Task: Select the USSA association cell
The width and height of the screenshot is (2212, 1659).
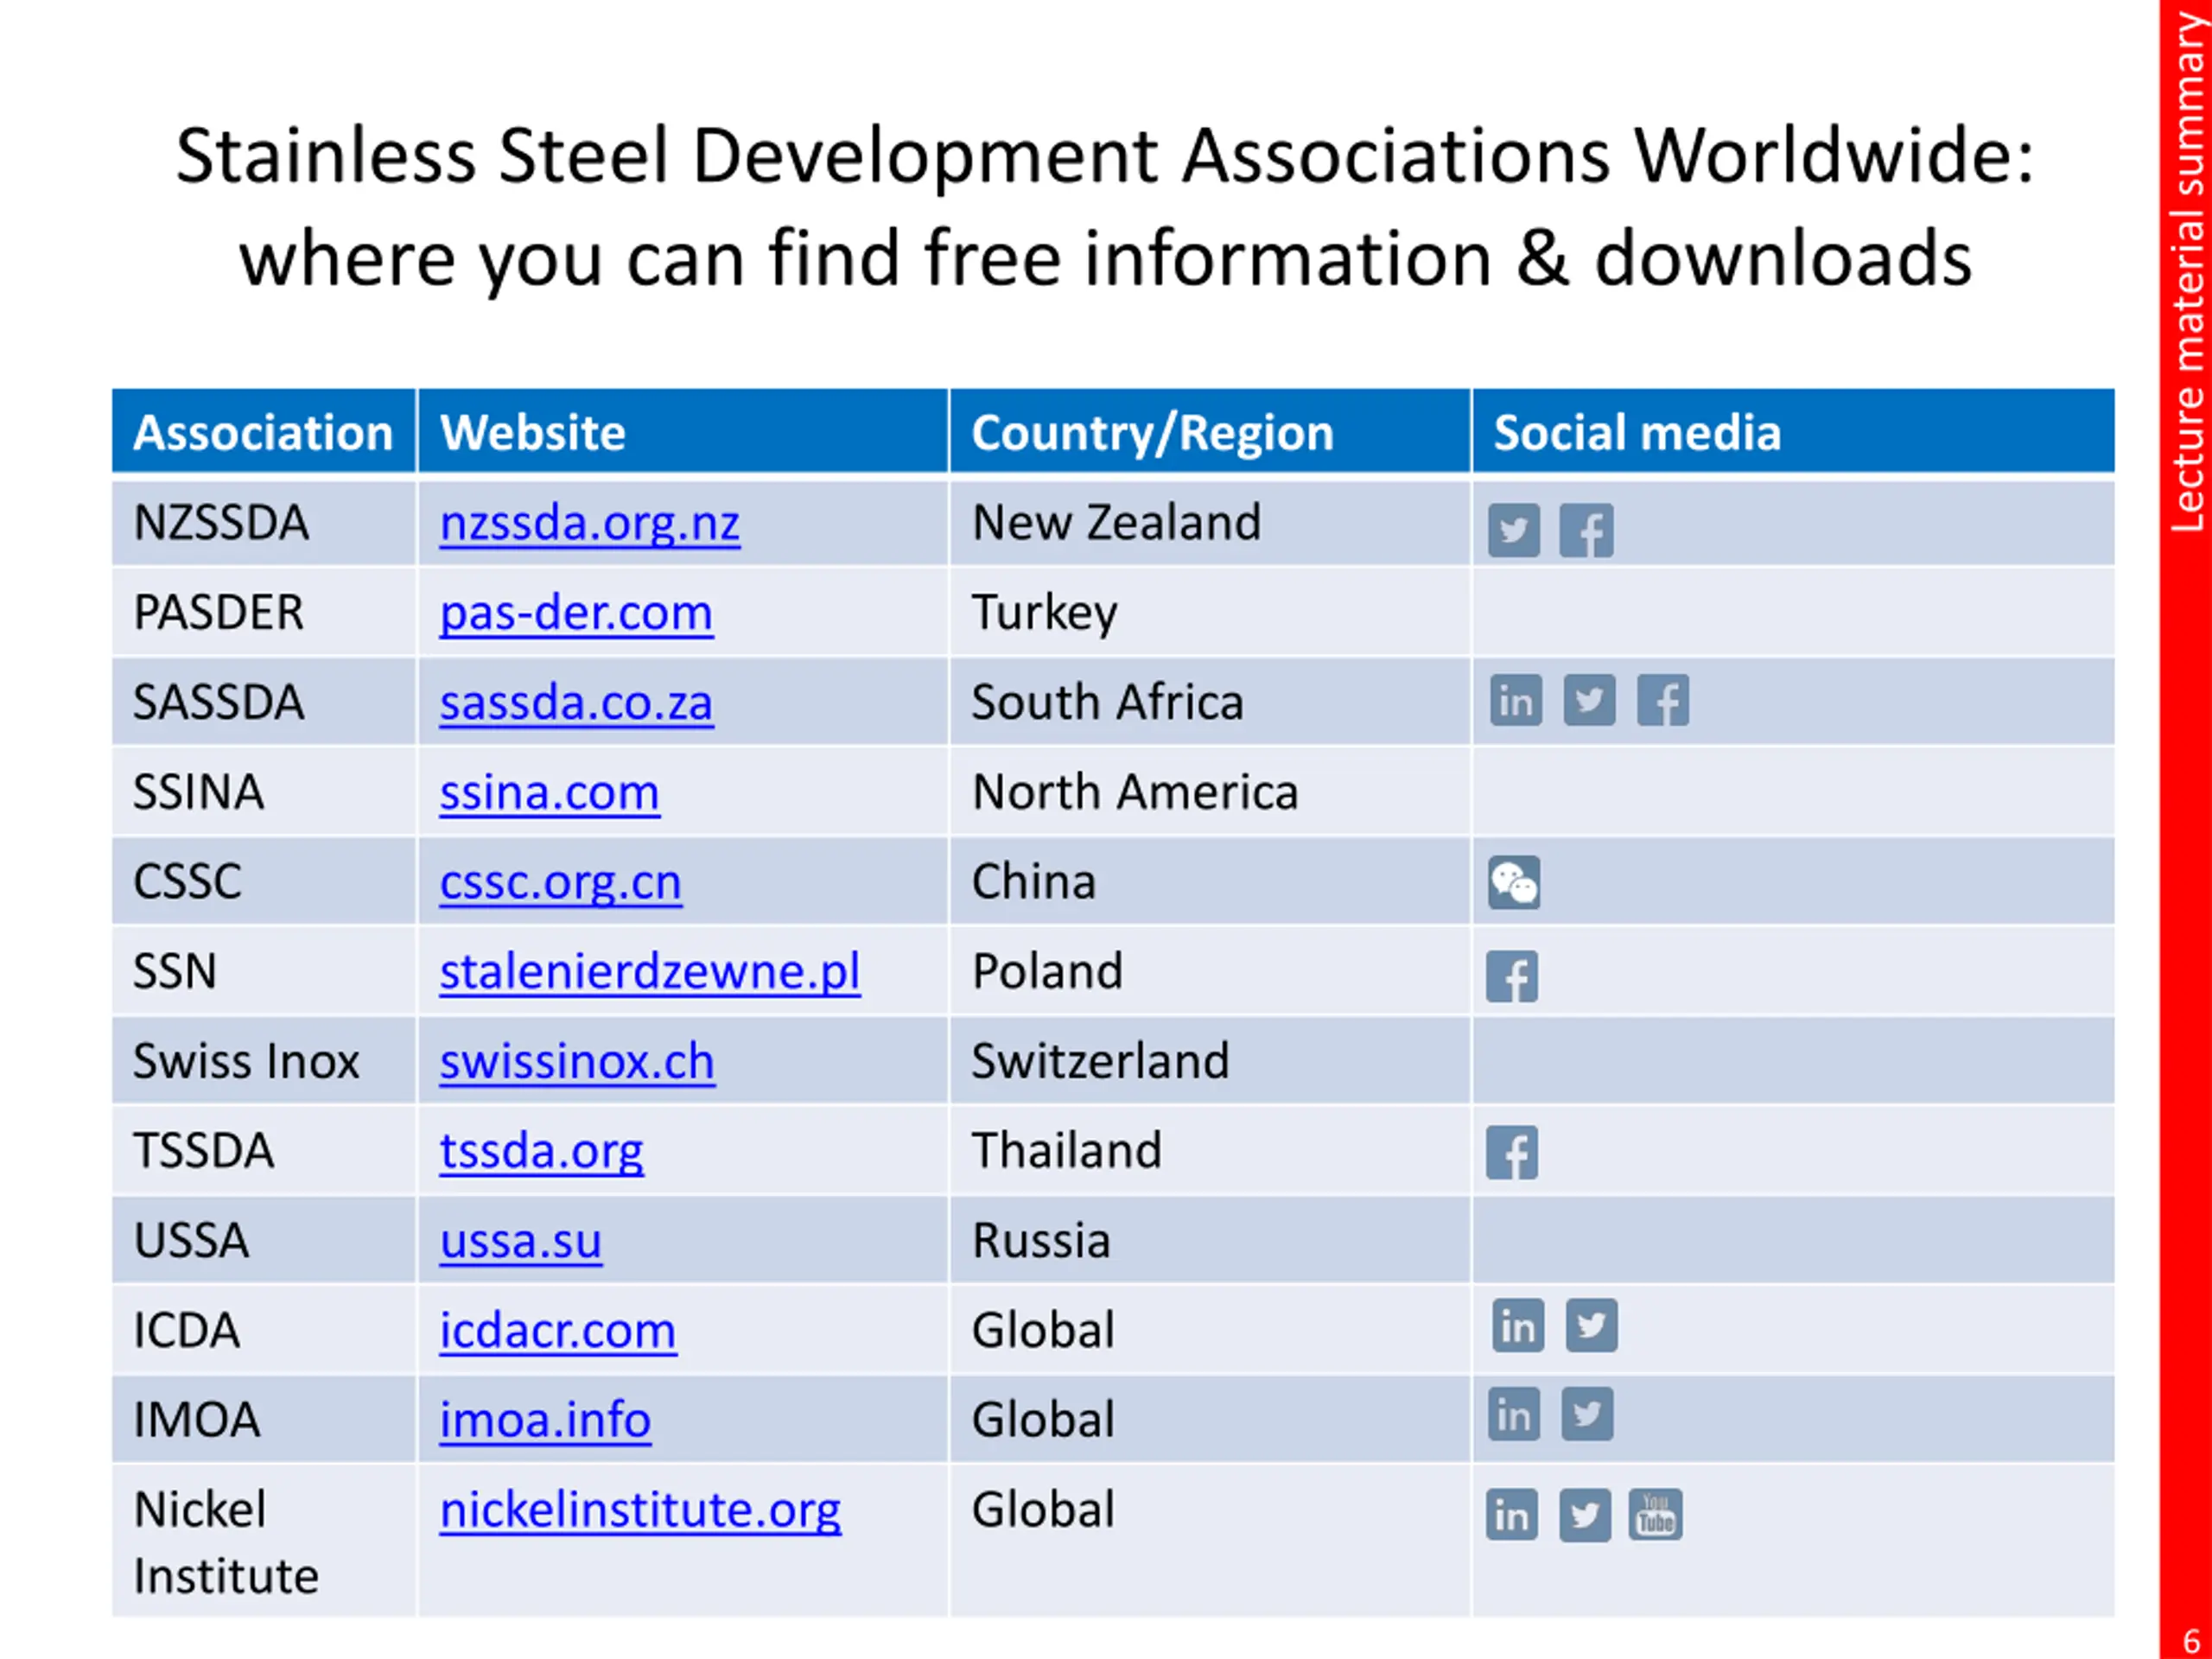Action: pyautogui.click(x=264, y=1242)
